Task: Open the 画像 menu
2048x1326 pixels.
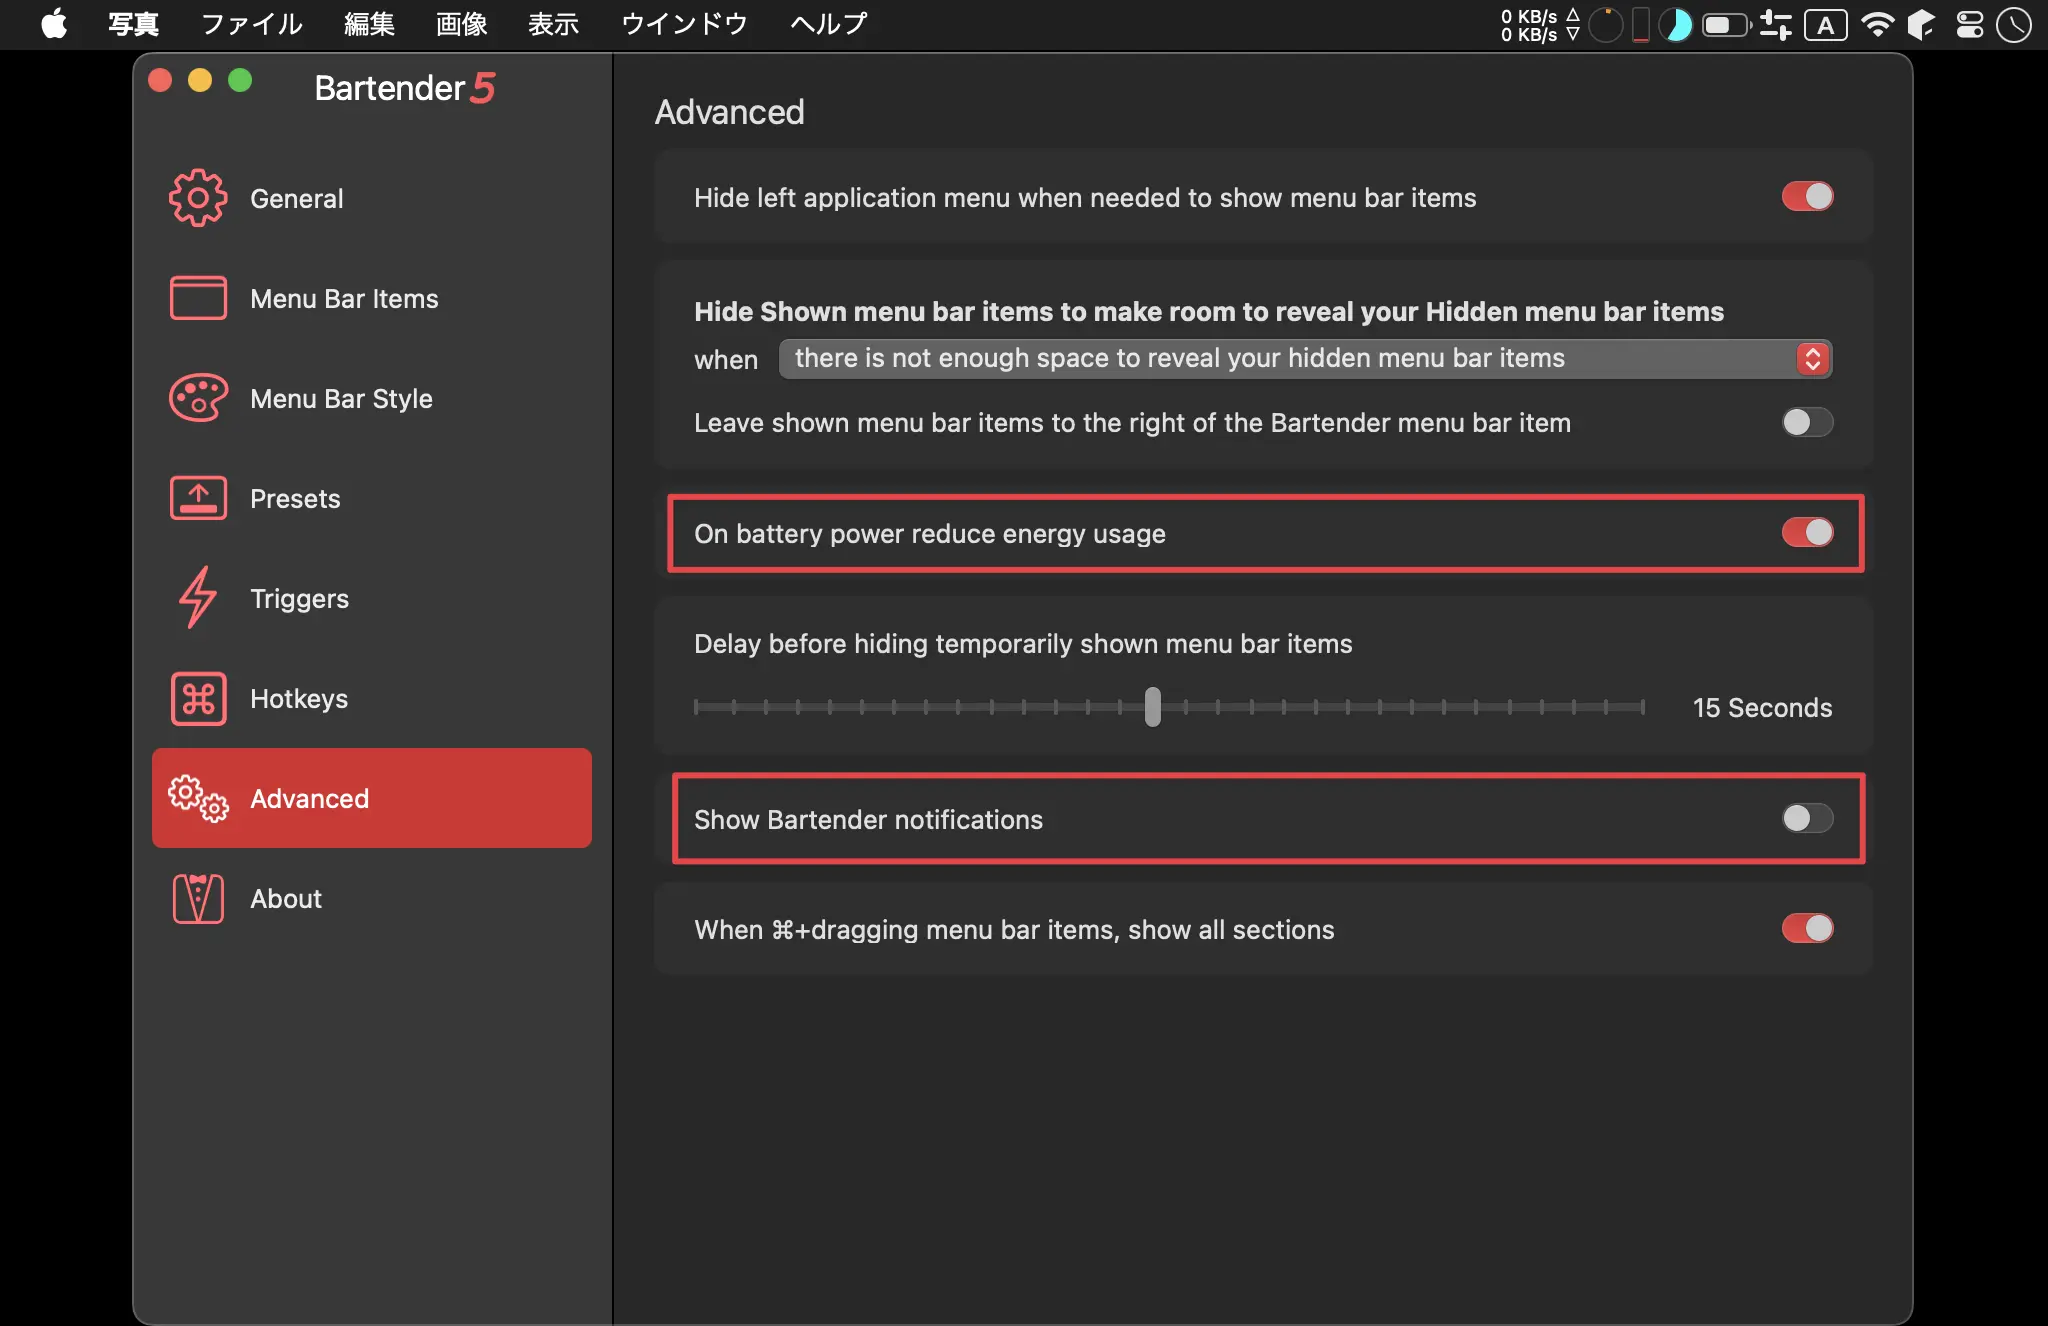Action: click(x=461, y=23)
